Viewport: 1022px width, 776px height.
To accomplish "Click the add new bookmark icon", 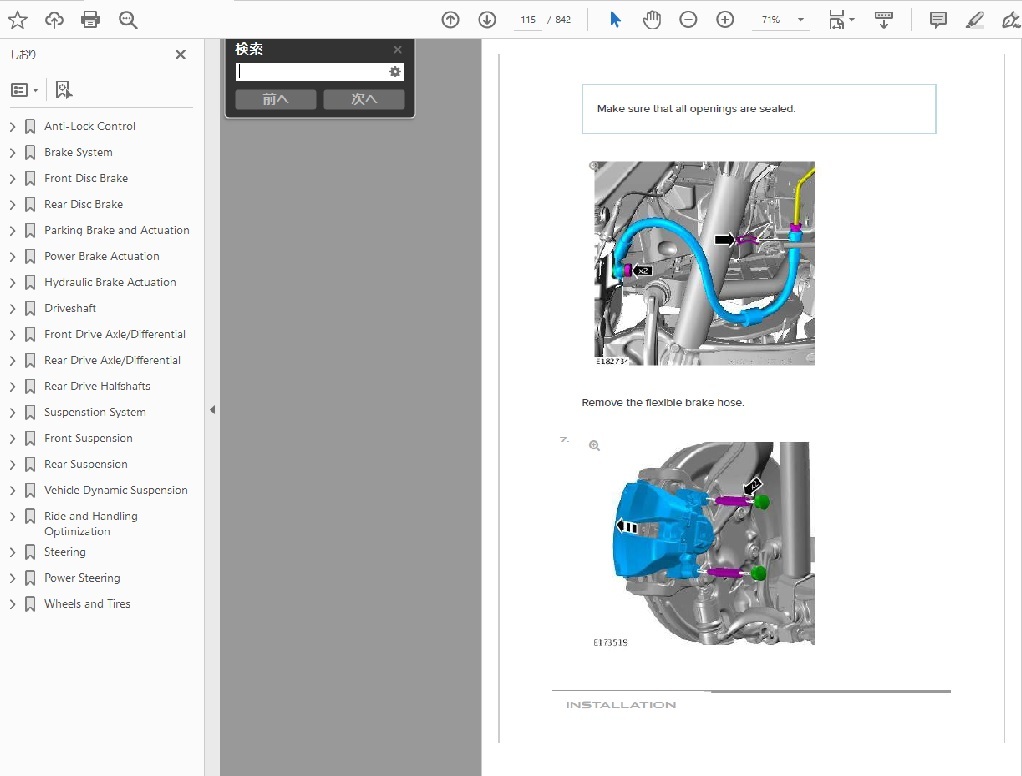I will click(x=63, y=90).
